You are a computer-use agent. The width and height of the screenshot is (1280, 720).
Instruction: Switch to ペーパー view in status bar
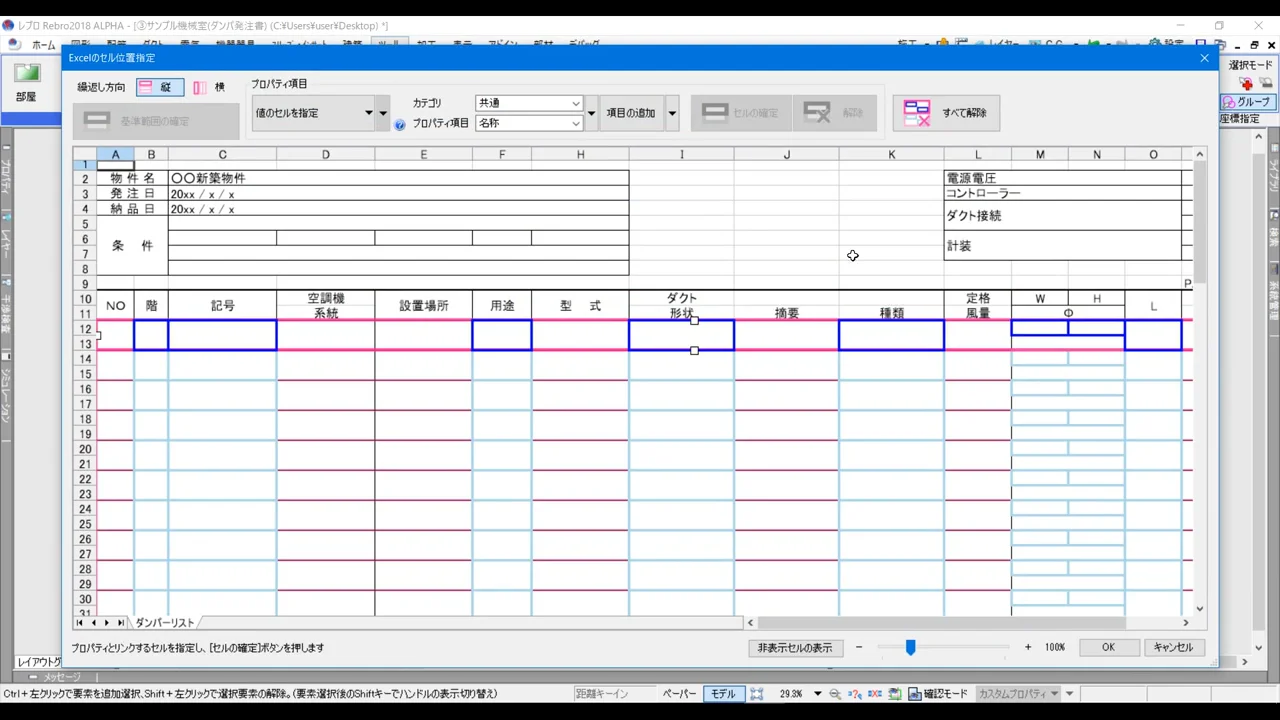point(679,694)
